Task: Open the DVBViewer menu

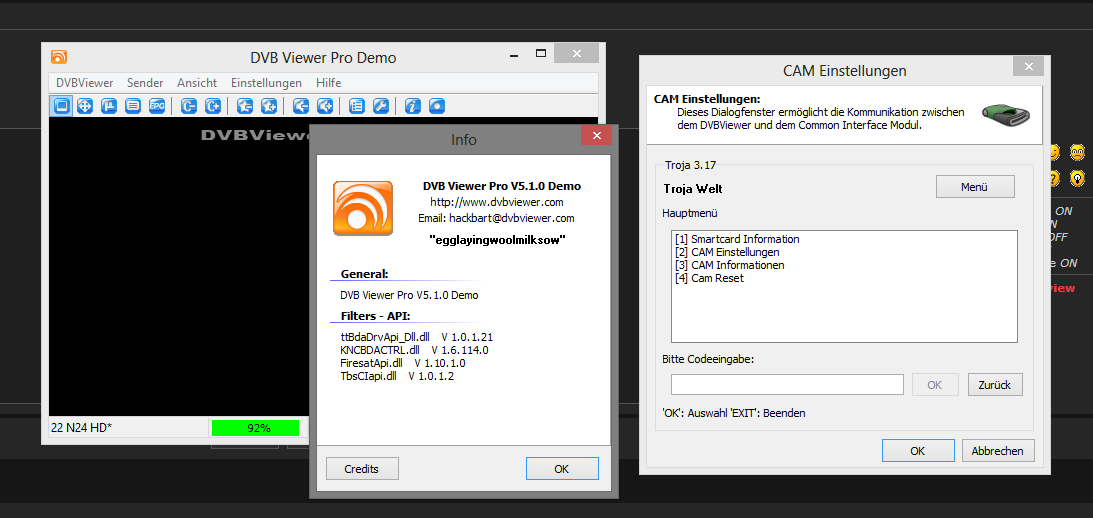Action: click(x=85, y=82)
